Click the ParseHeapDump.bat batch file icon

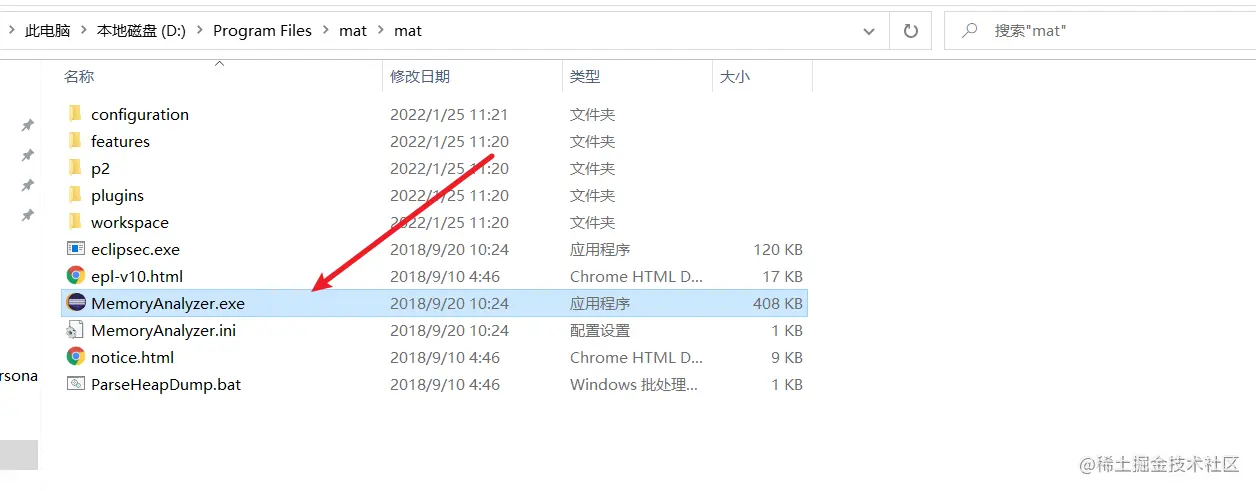click(76, 384)
